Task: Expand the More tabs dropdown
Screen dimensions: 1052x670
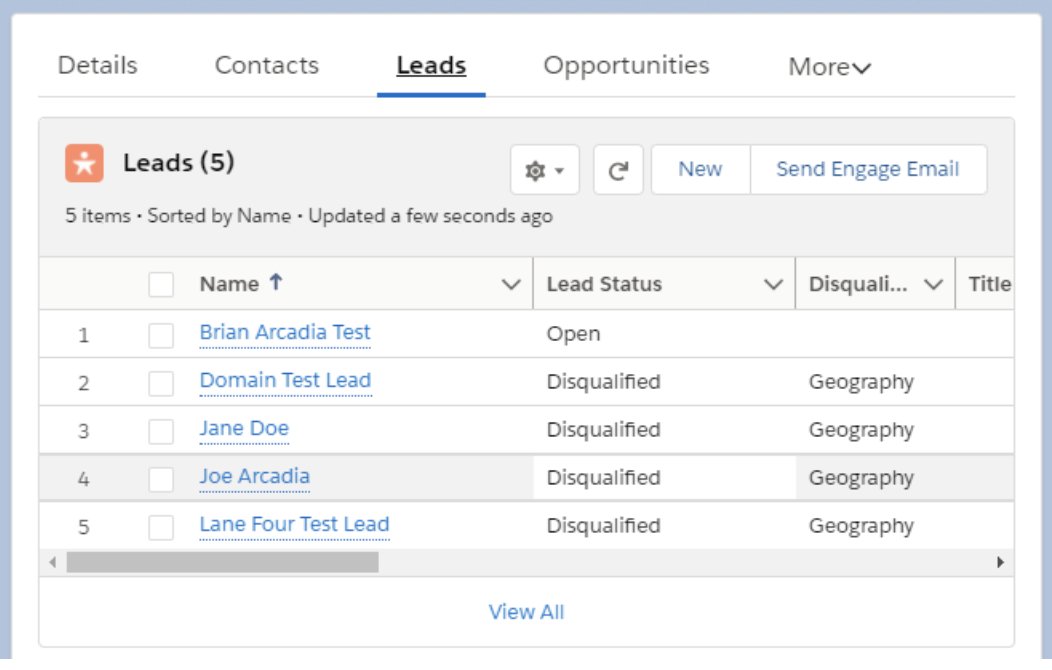Action: (829, 67)
